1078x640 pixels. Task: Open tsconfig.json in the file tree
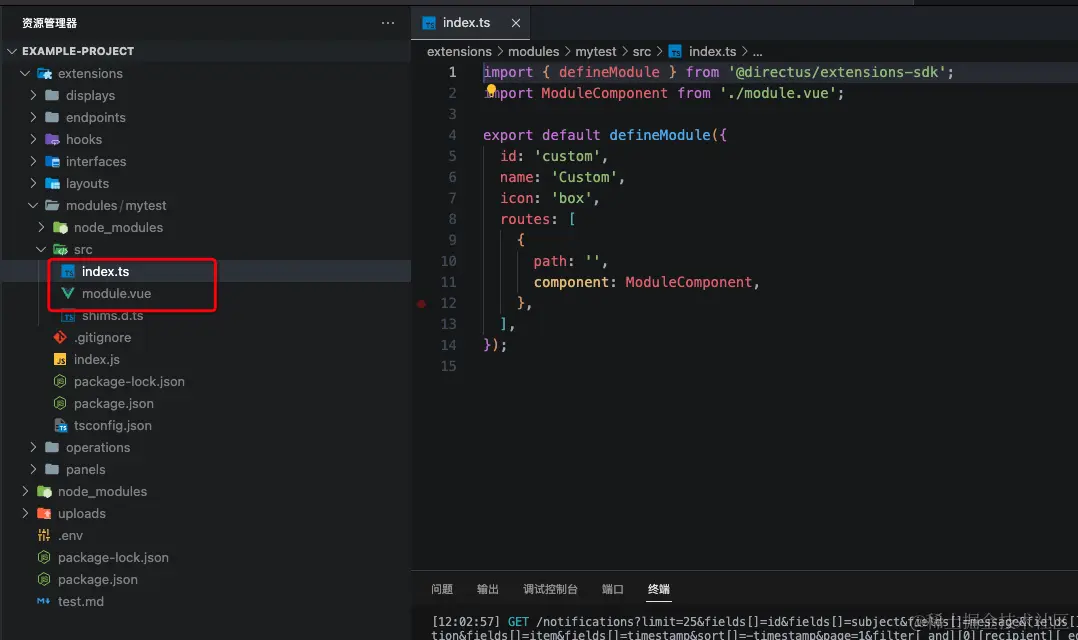coord(113,426)
